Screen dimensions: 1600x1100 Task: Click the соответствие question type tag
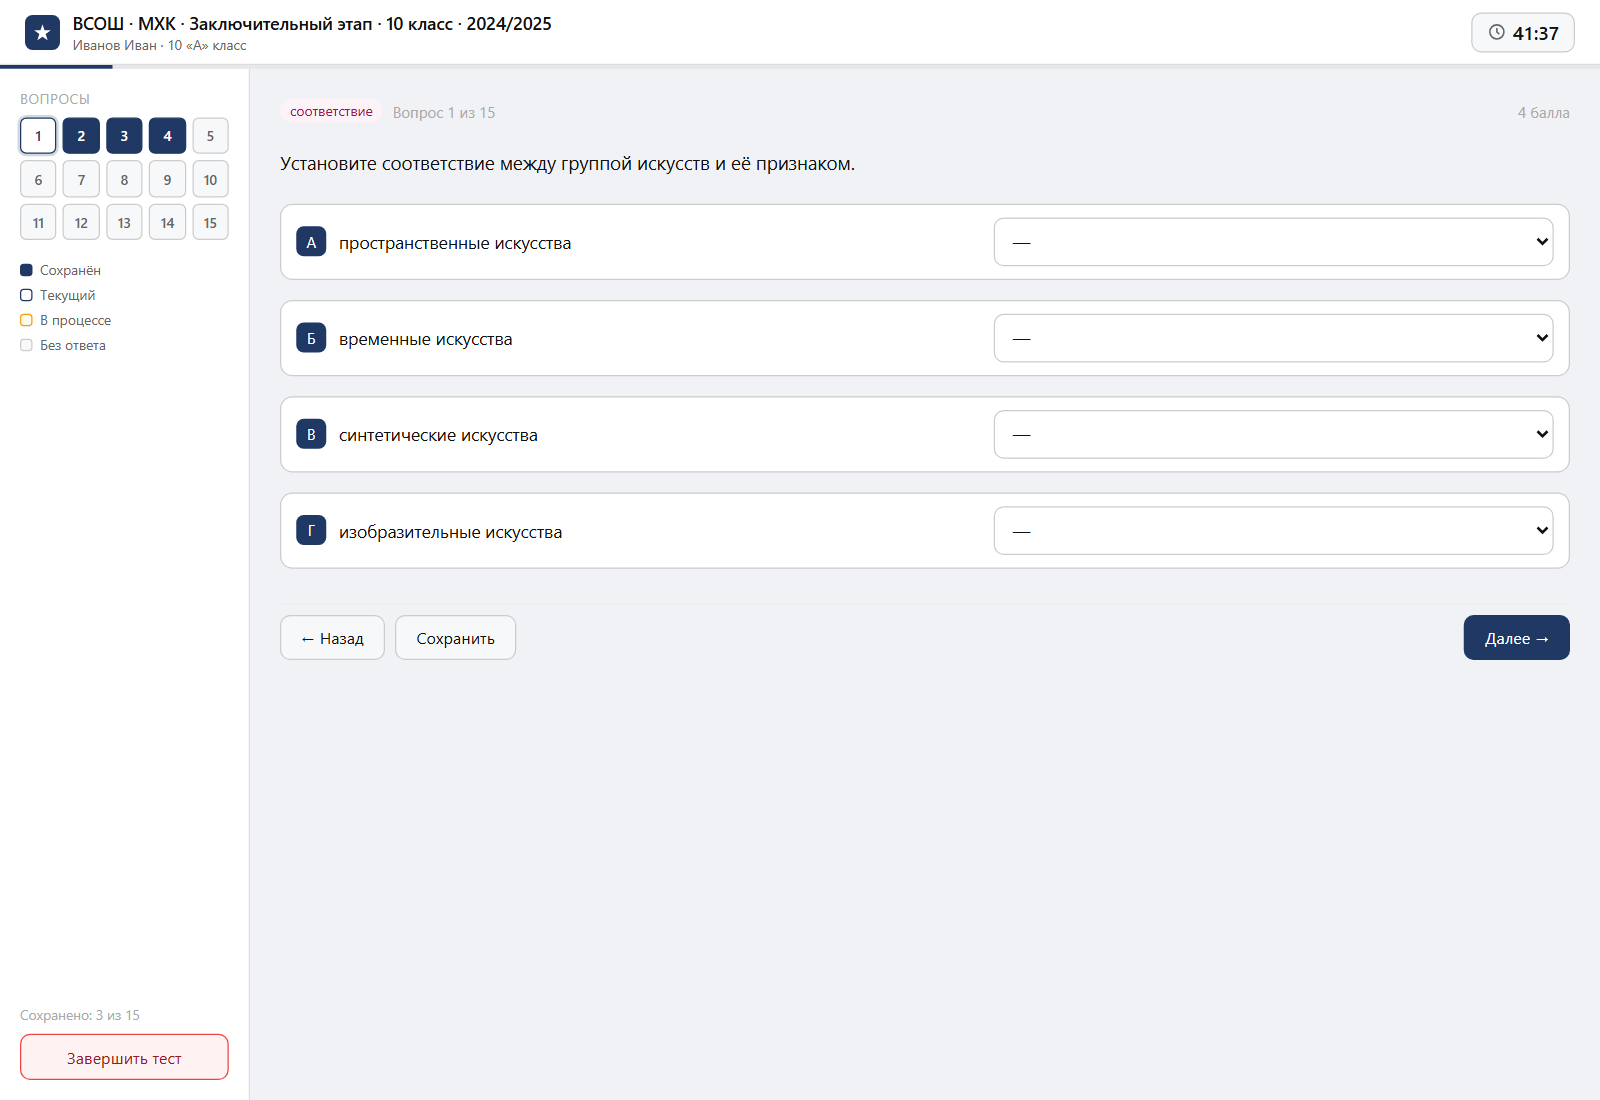click(331, 112)
